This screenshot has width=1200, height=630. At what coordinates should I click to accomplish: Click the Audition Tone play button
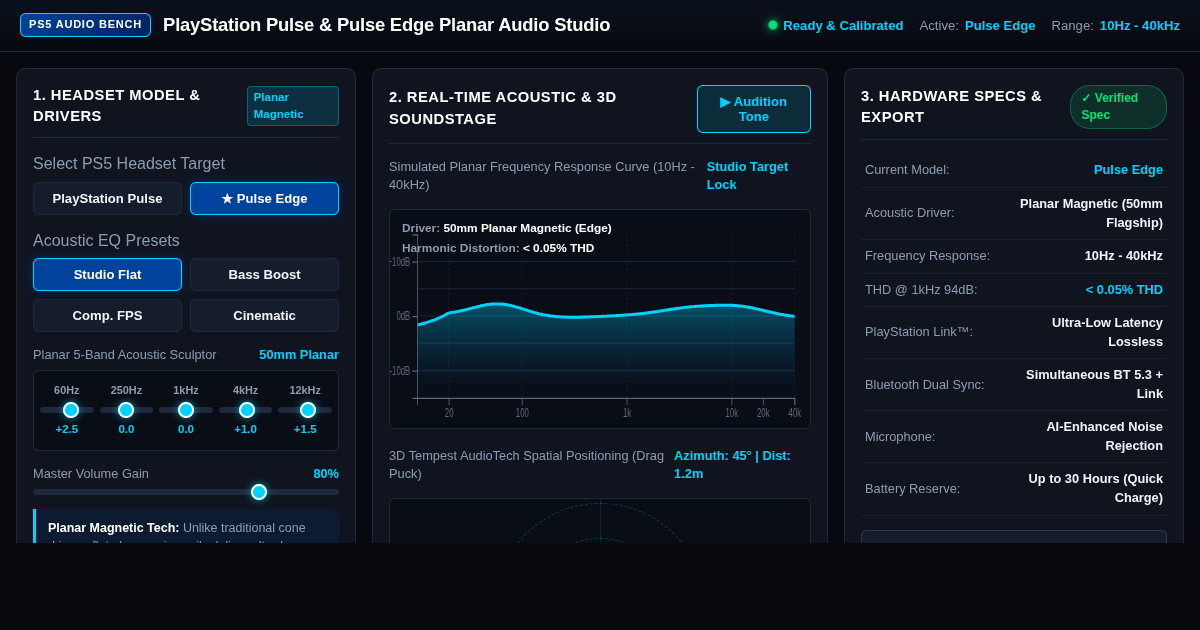(754, 109)
